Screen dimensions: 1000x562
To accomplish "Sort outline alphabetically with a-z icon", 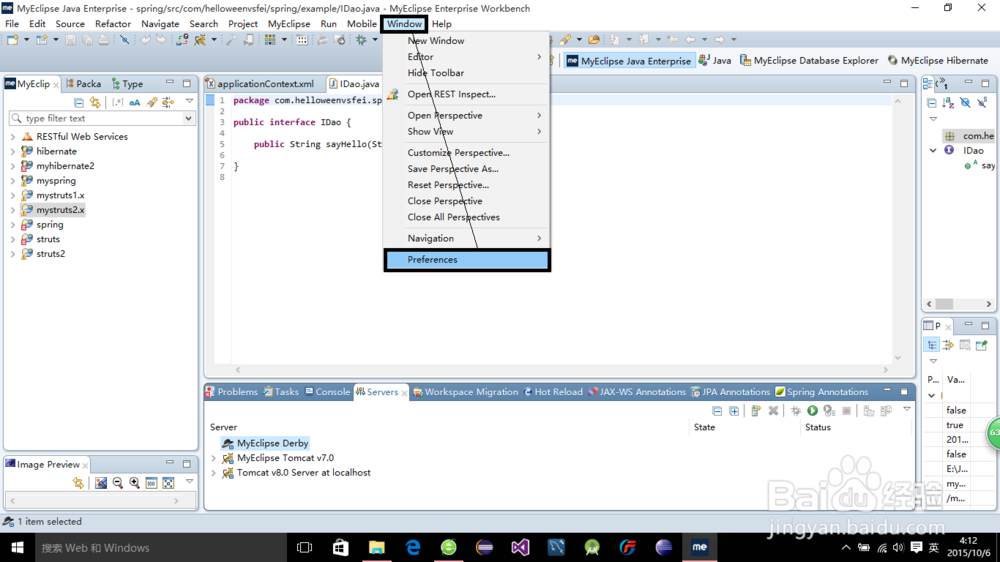I will click(x=948, y=102).
